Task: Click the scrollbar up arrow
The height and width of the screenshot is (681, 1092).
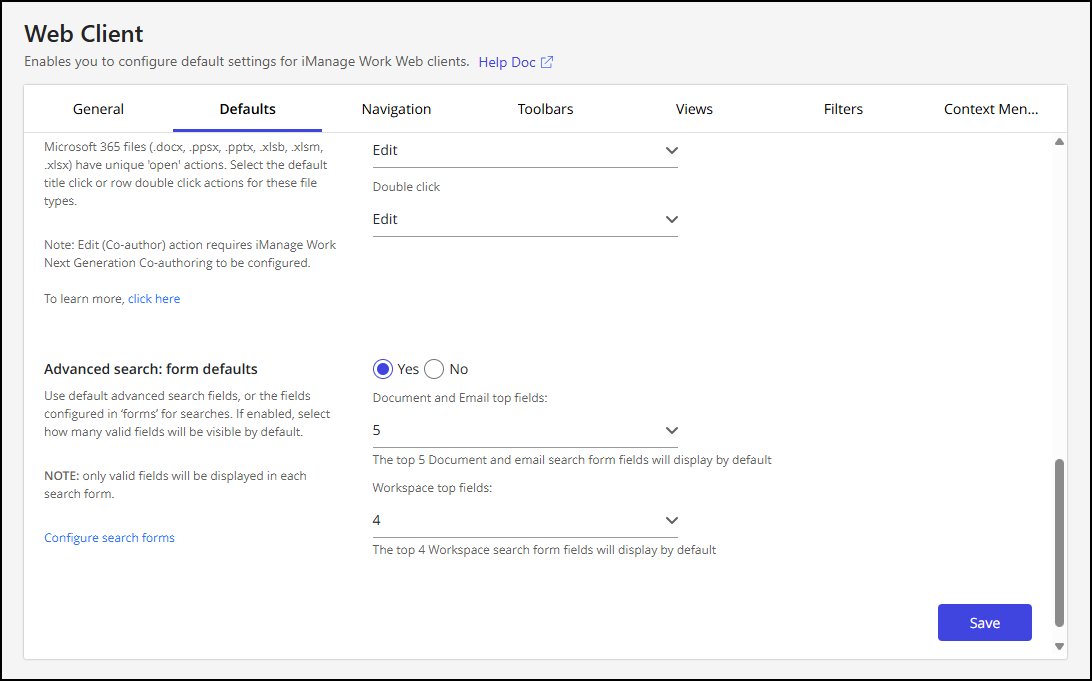Action: [1059, 142]
